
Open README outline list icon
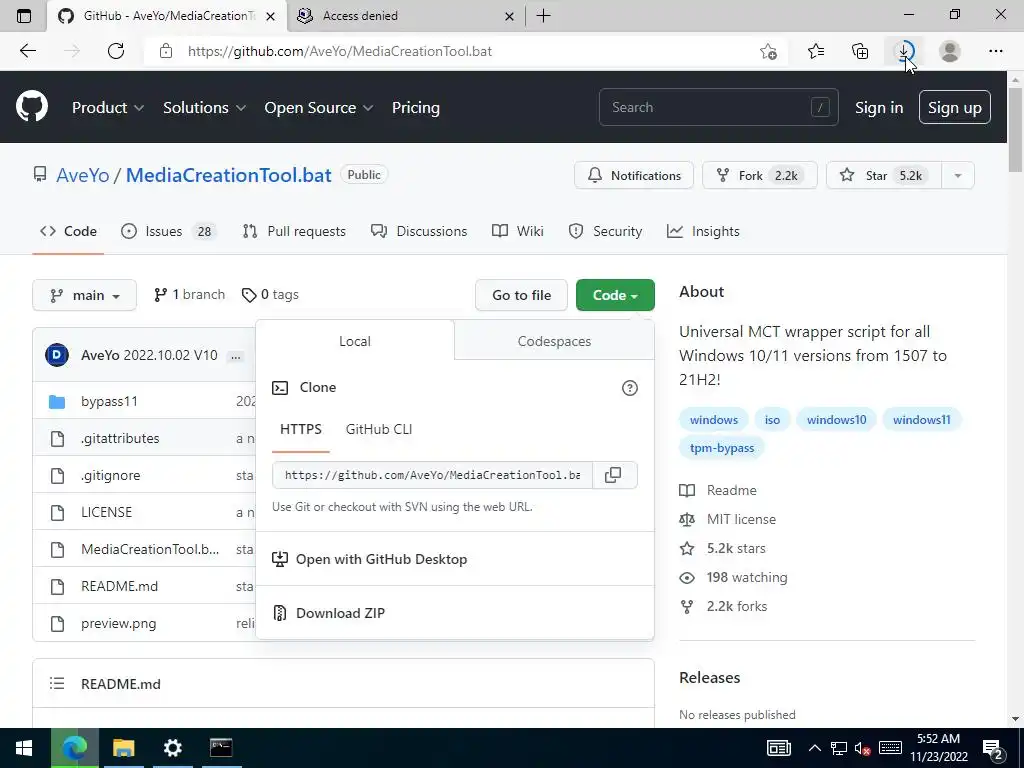click(57, 684)
